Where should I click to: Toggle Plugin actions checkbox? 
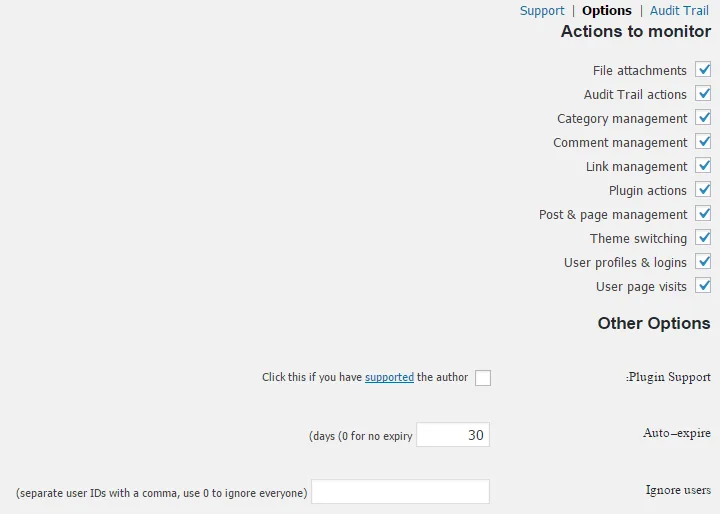tap(703, 190)
